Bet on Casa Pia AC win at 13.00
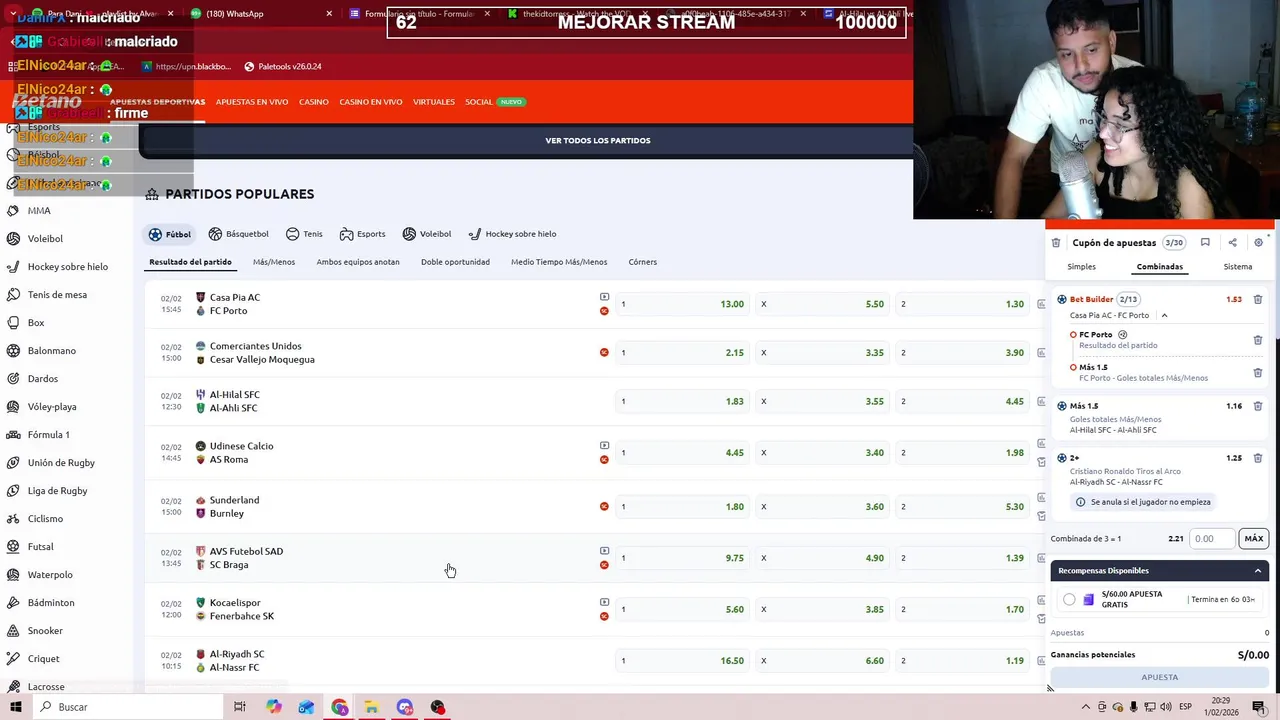Viewport: 1280px width, 720px height. (683, 304)
